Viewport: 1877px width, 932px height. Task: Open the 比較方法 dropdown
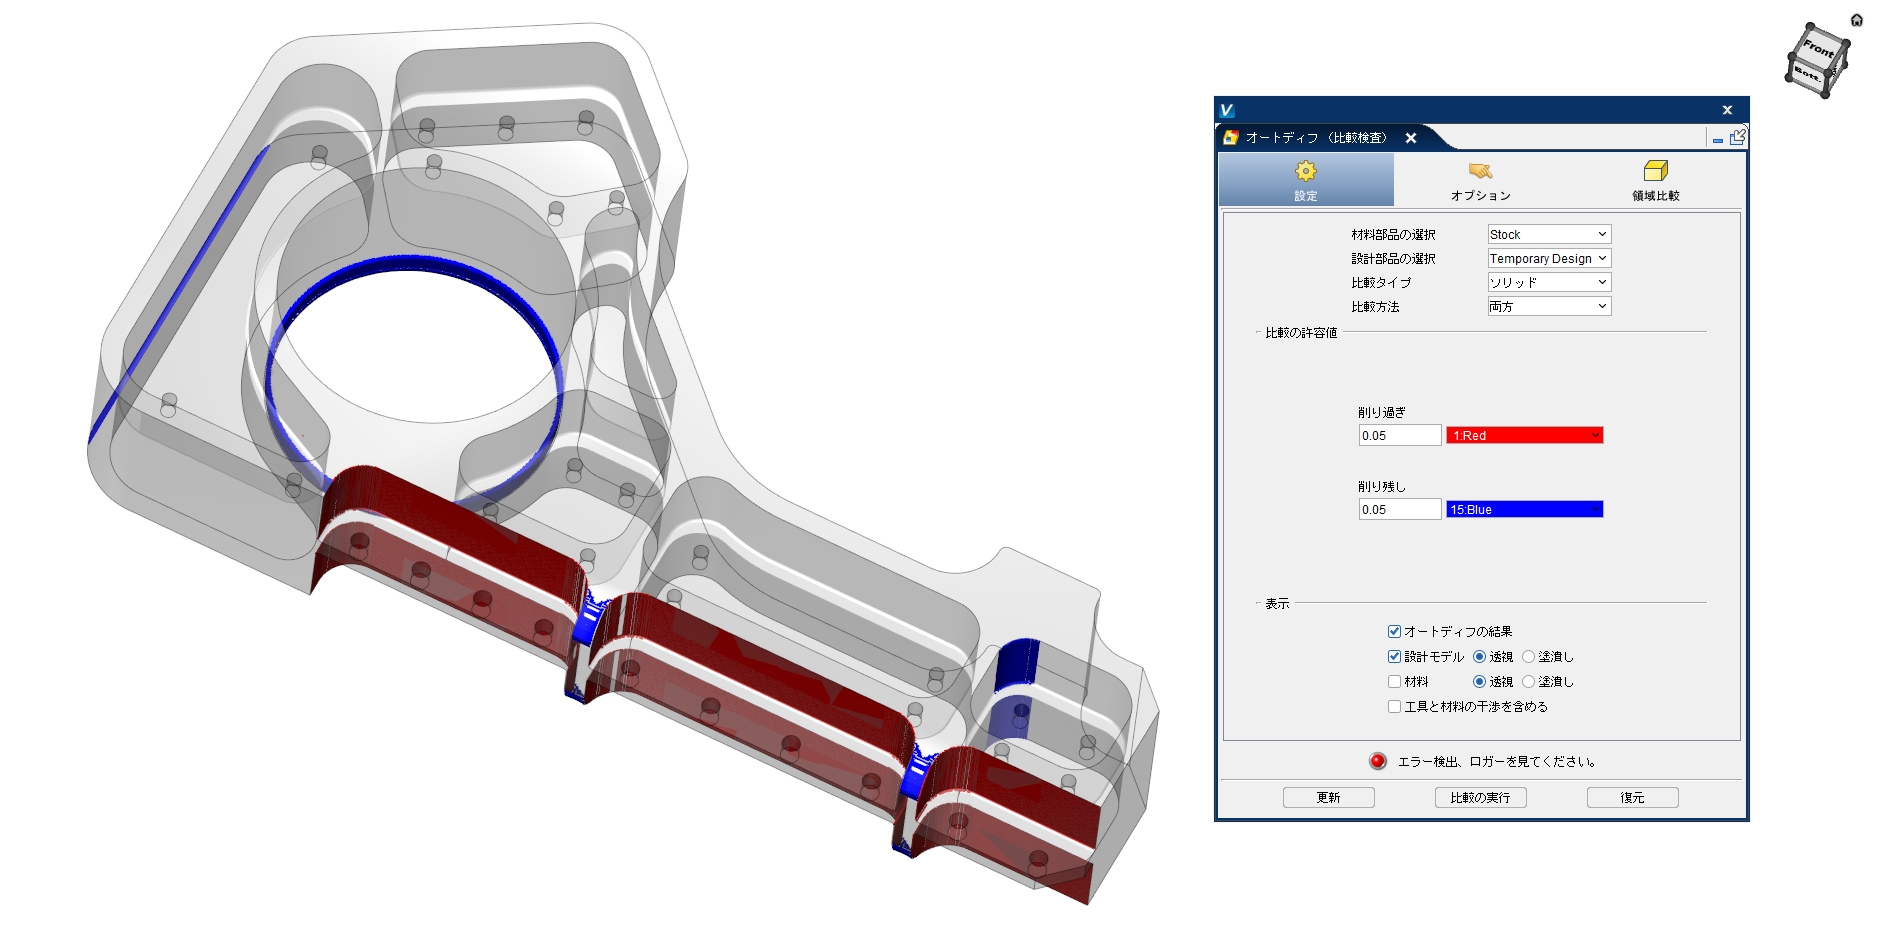click(x=1548, y=306)
